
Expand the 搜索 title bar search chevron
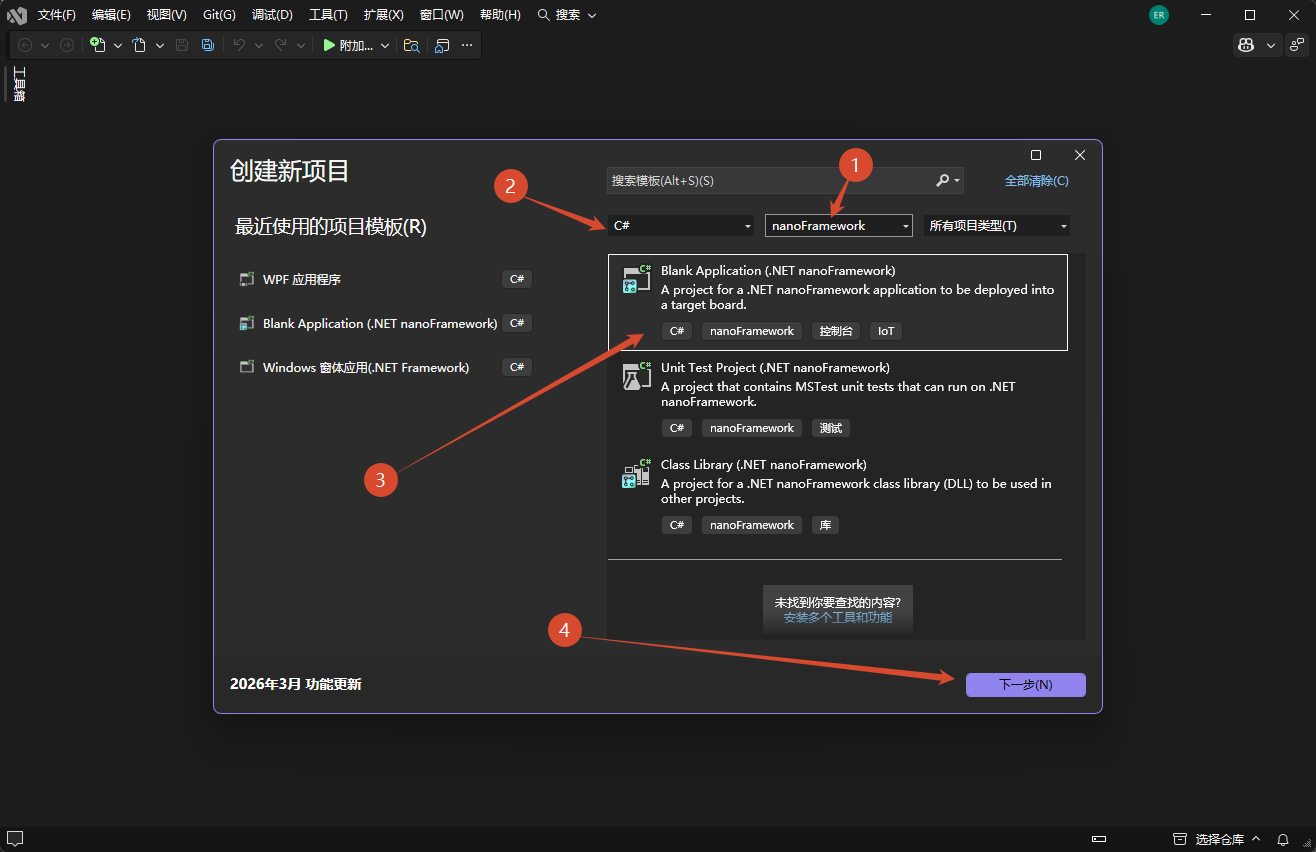click(592, 15)
